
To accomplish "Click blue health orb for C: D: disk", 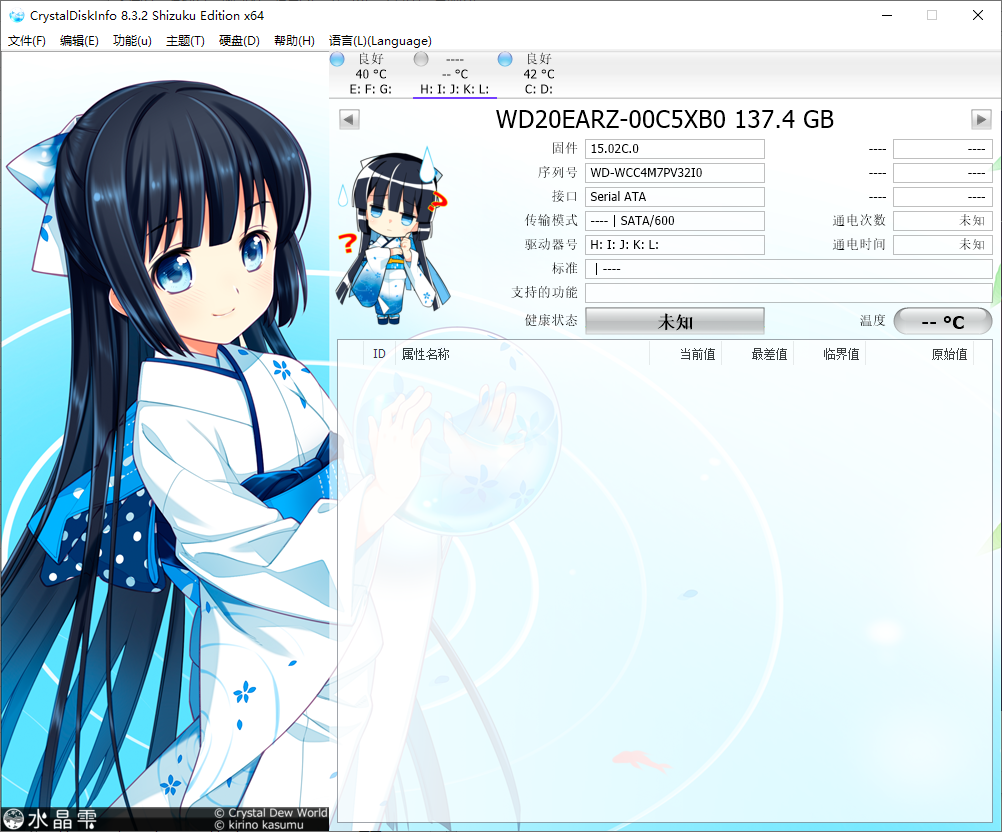I will [x=505, y=59].
